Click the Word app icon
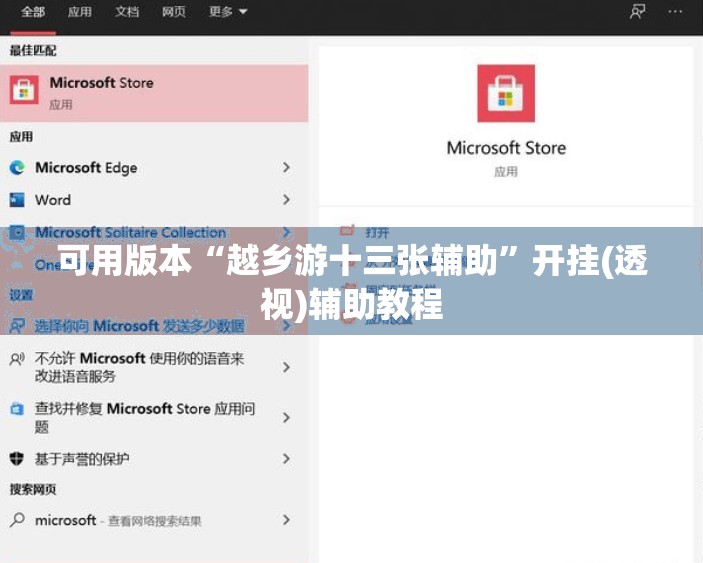This screenshot has height=563, width=703. [17, 200]
